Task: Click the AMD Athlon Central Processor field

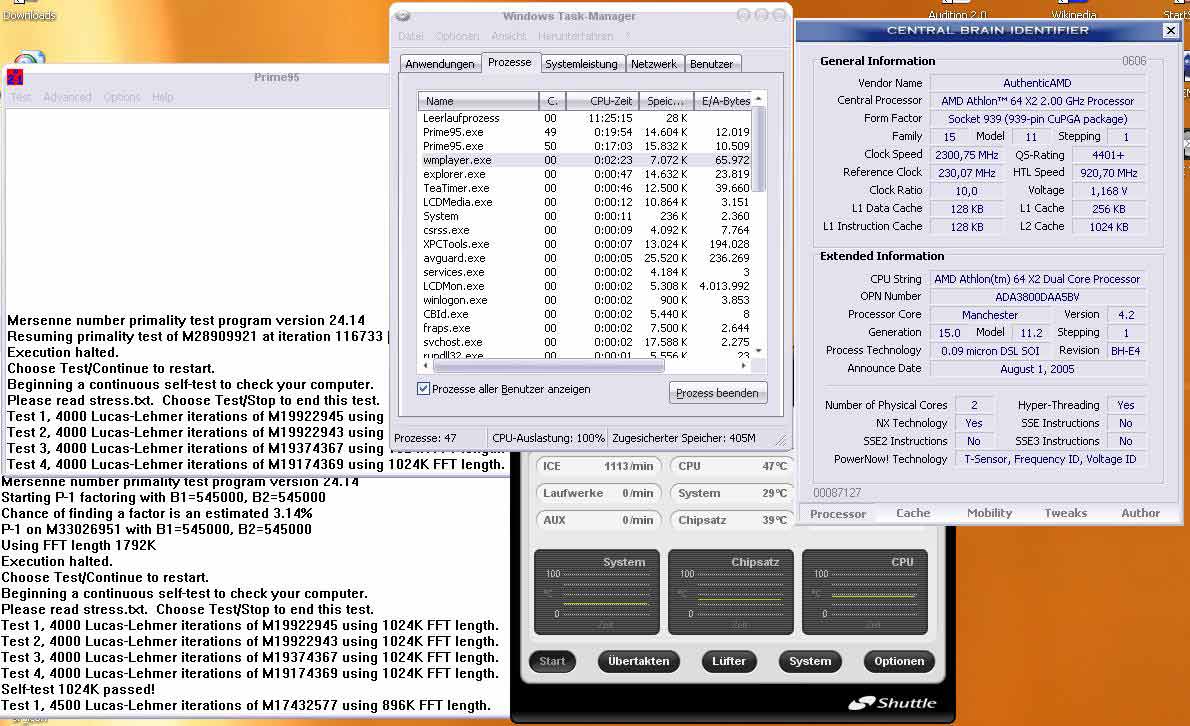Action: point(1037,101)
